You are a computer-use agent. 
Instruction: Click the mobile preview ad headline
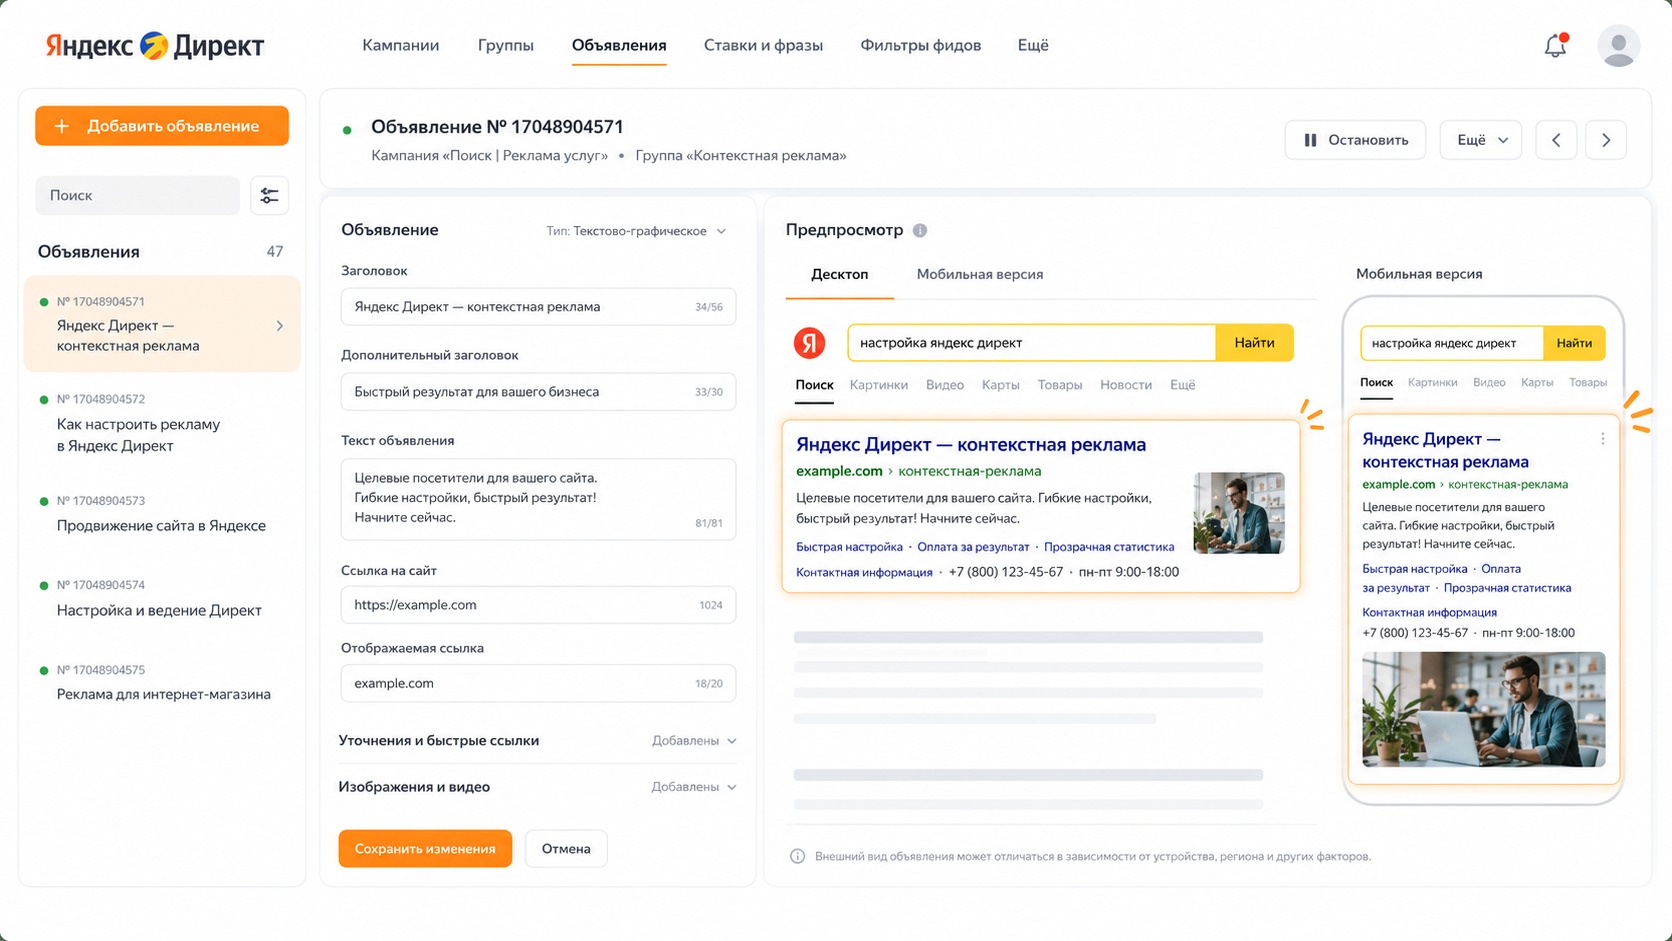pyautogui.click(x=1445, y=450)
